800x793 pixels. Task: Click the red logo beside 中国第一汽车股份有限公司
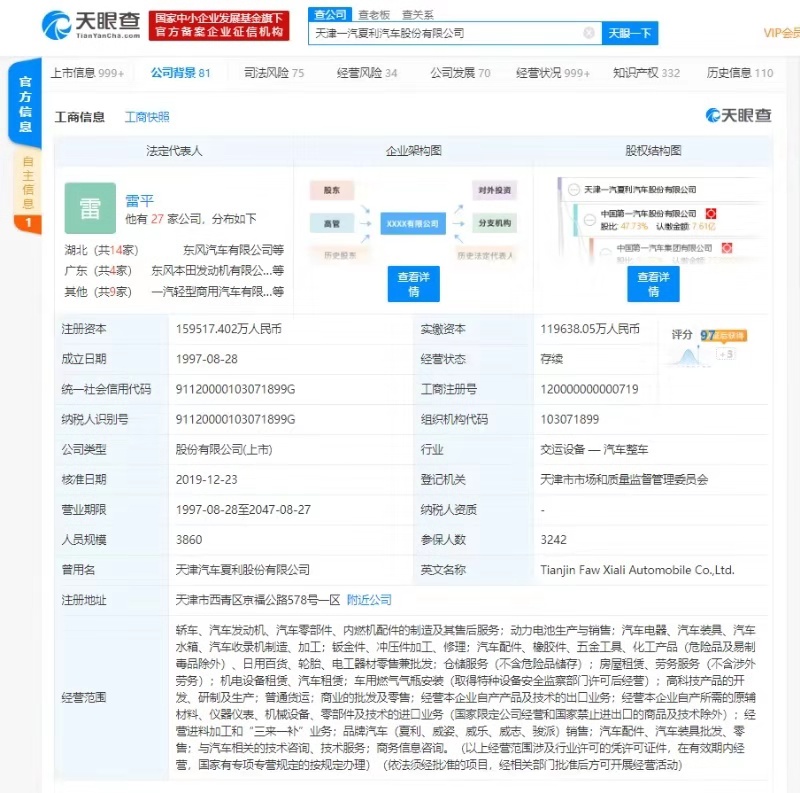pos(710,213)
